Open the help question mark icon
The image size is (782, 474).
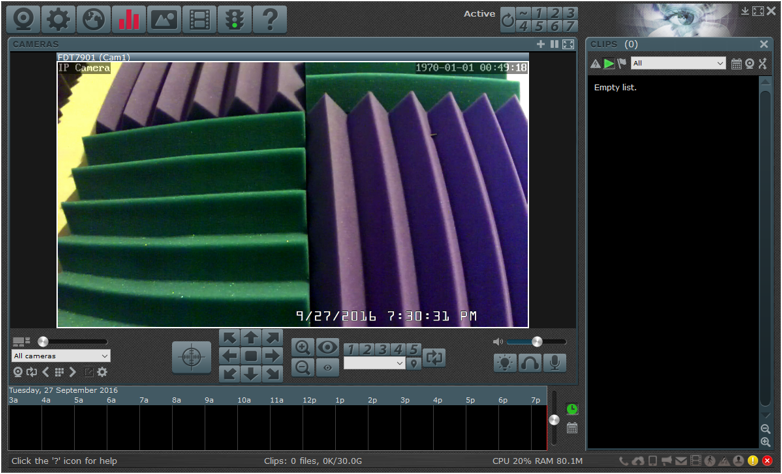[268, 18]
